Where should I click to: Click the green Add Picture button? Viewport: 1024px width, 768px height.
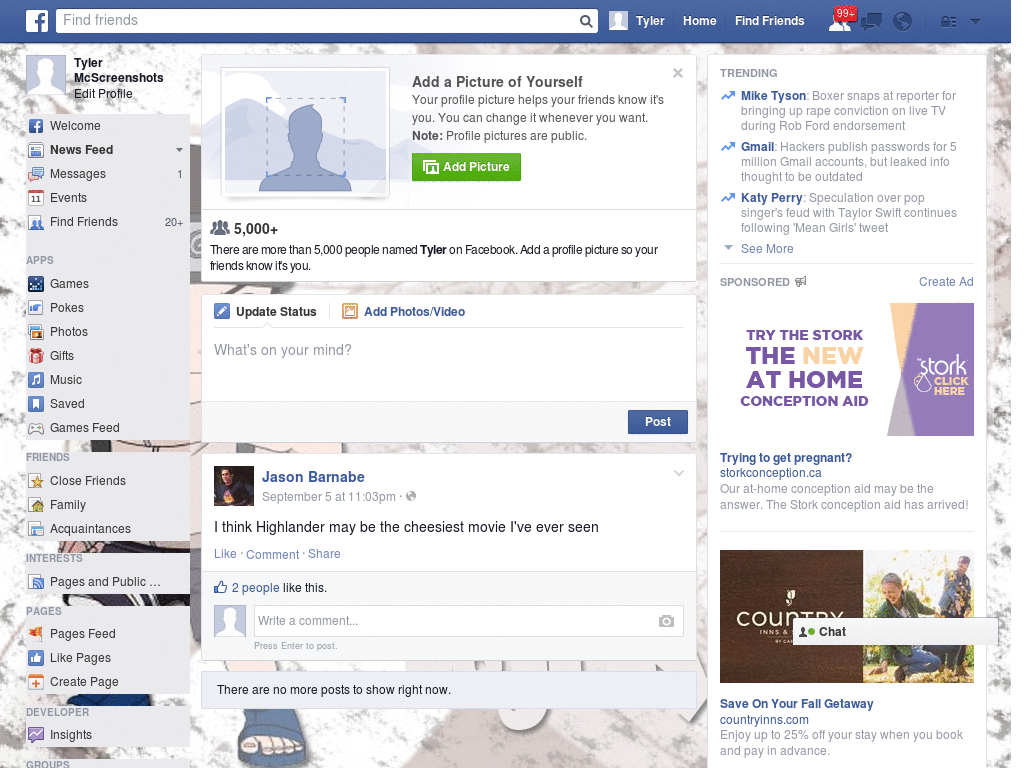tap(466, 167)
